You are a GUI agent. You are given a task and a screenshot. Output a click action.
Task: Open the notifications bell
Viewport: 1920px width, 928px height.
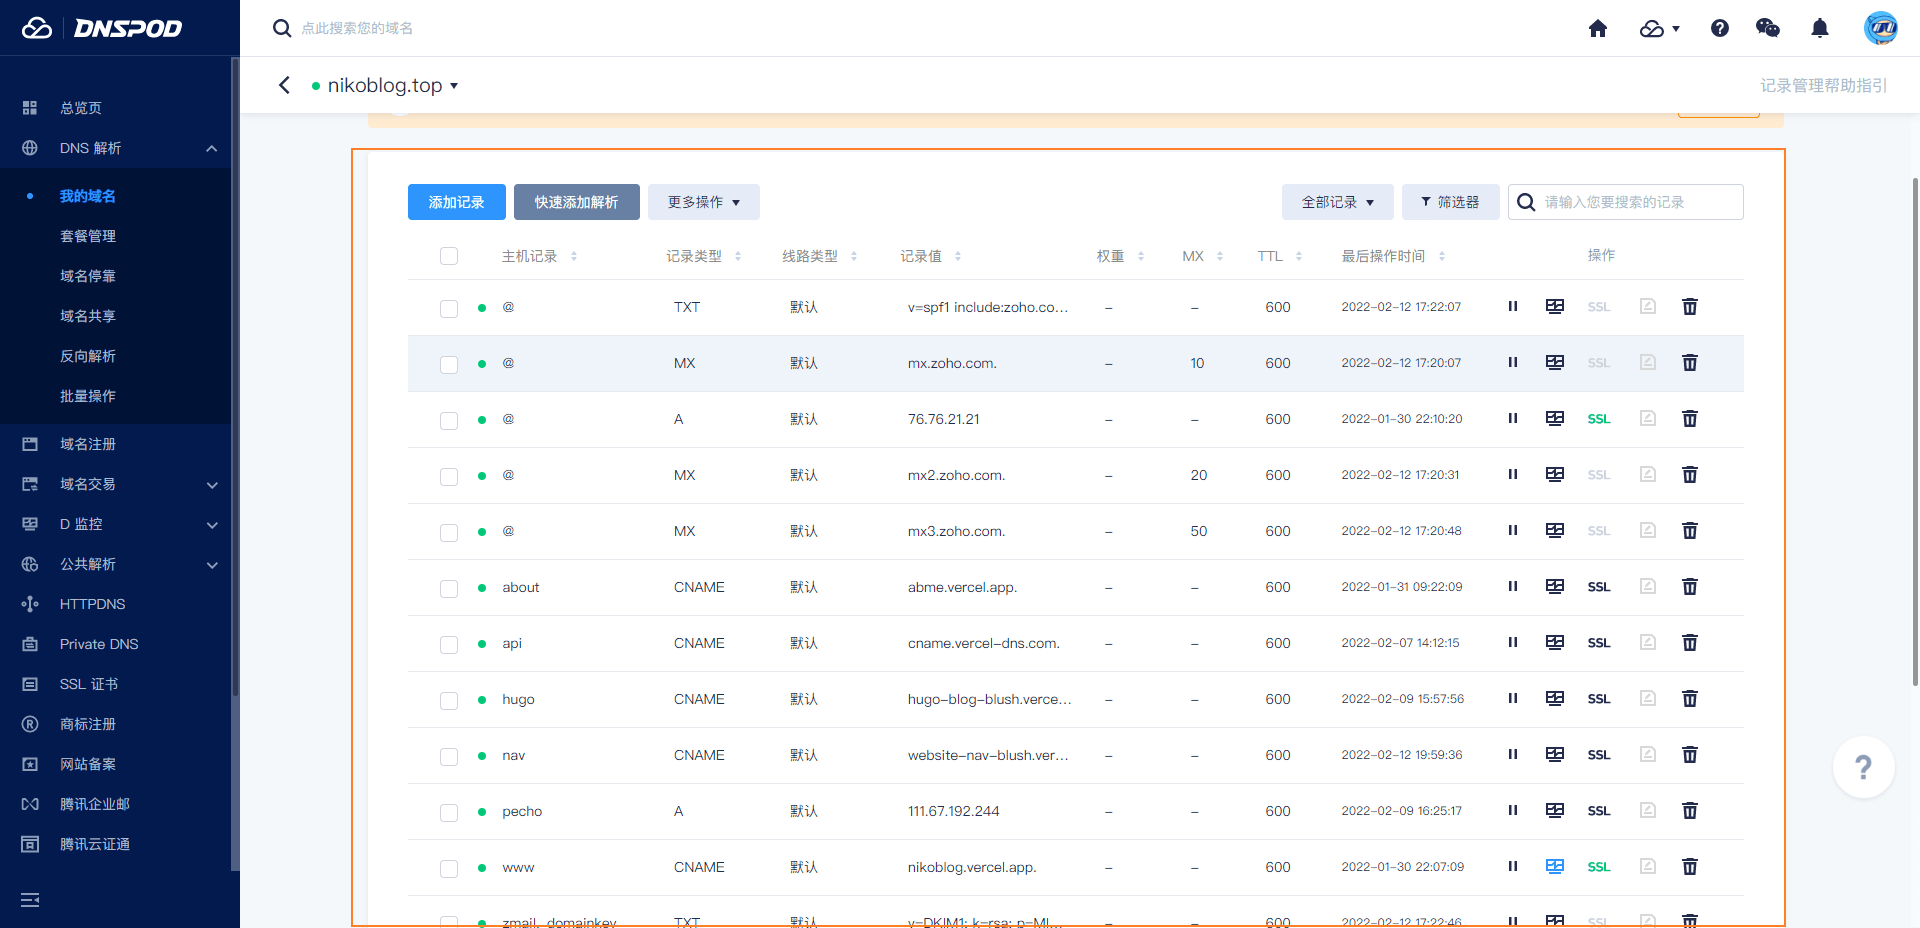coord(1819,29)
